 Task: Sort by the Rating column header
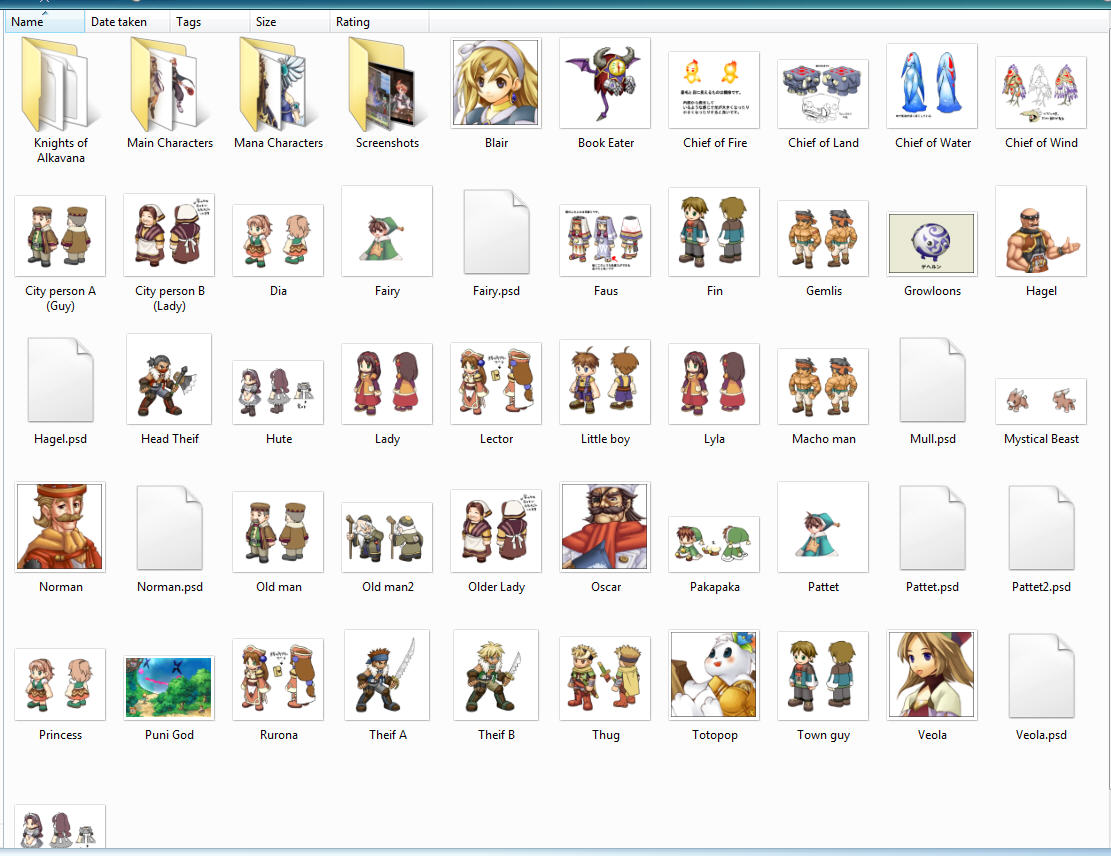coord(379,22)
